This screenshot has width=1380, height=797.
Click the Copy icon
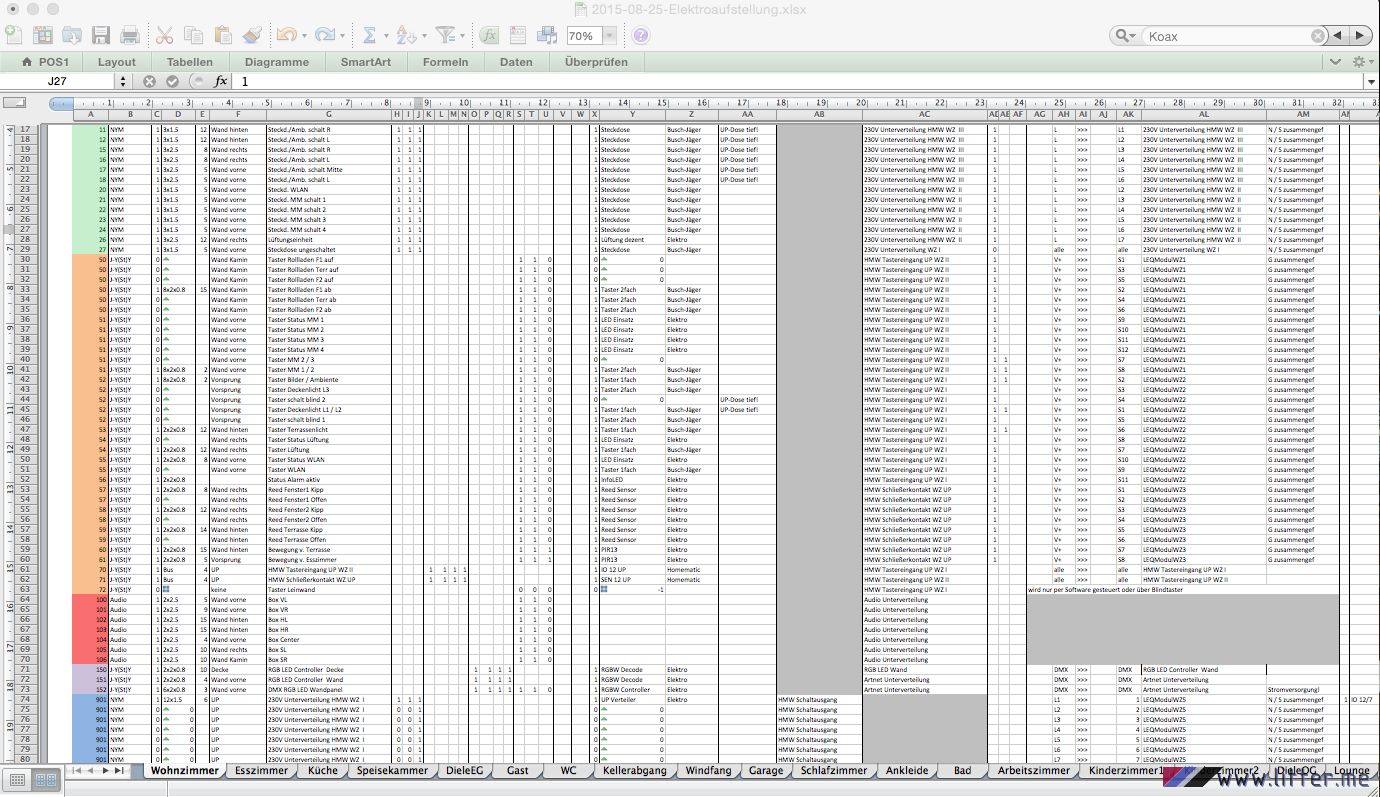click(x=194, y=35)
